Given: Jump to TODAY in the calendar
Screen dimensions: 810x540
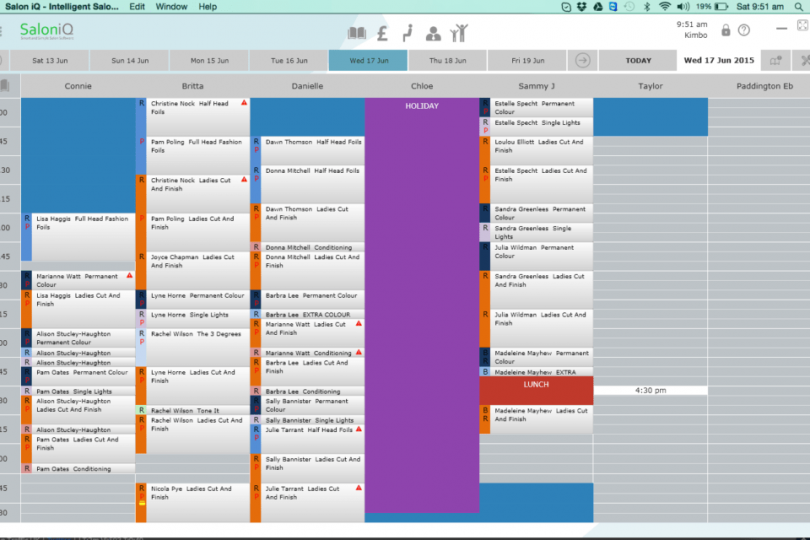Looking at the screenshot, I should [638, 61].
